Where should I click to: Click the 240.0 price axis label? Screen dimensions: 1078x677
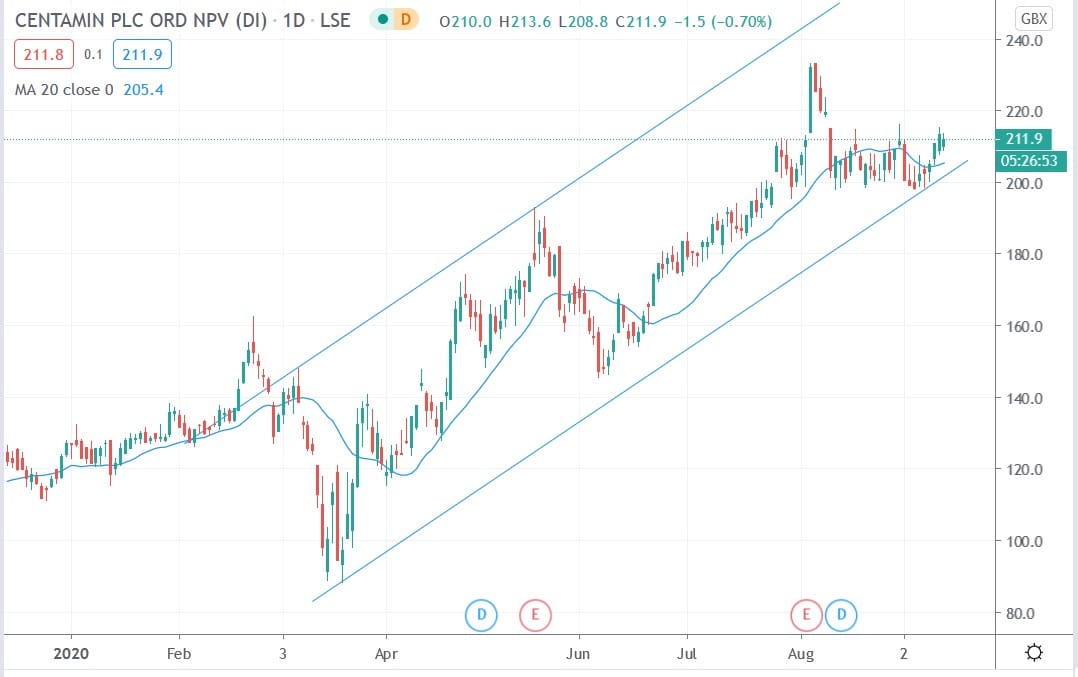tap(1024, 41)
